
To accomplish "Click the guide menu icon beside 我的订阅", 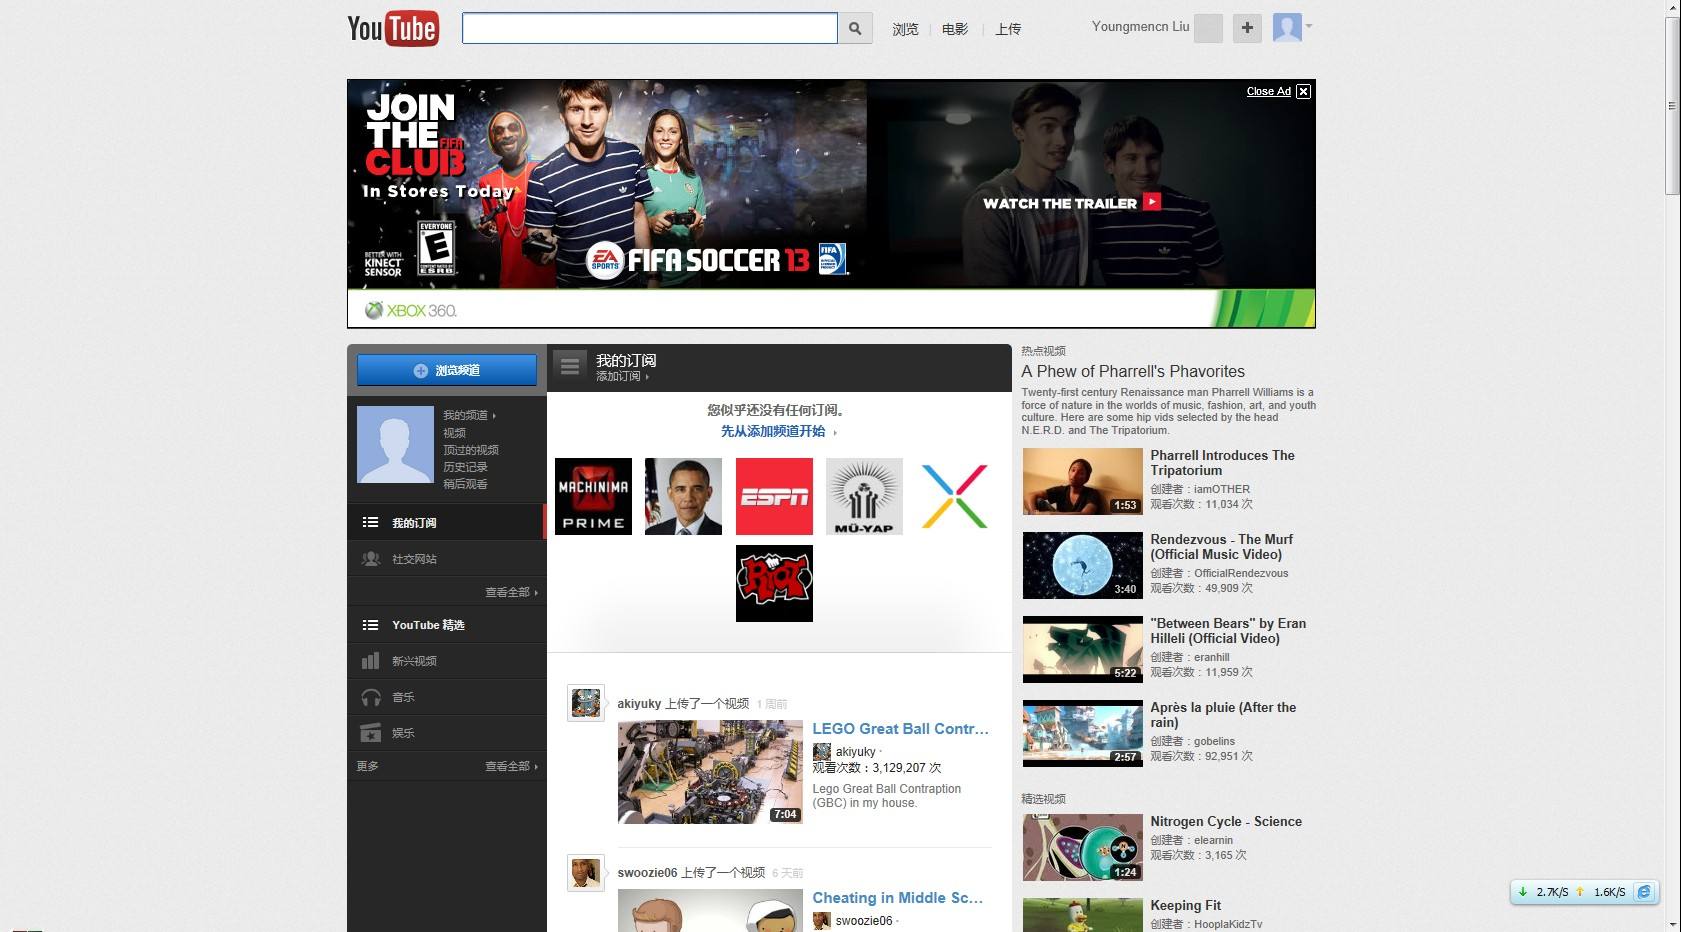I will click(570, 366).
